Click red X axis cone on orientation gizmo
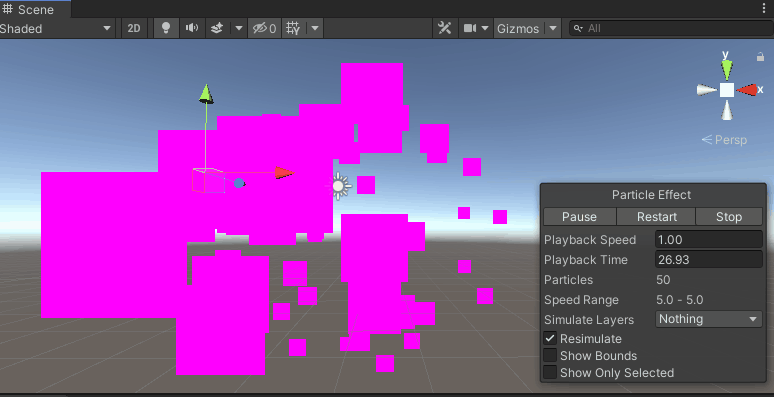The width and height of the screenshot is (774, 397). click(x=747, y=90)
